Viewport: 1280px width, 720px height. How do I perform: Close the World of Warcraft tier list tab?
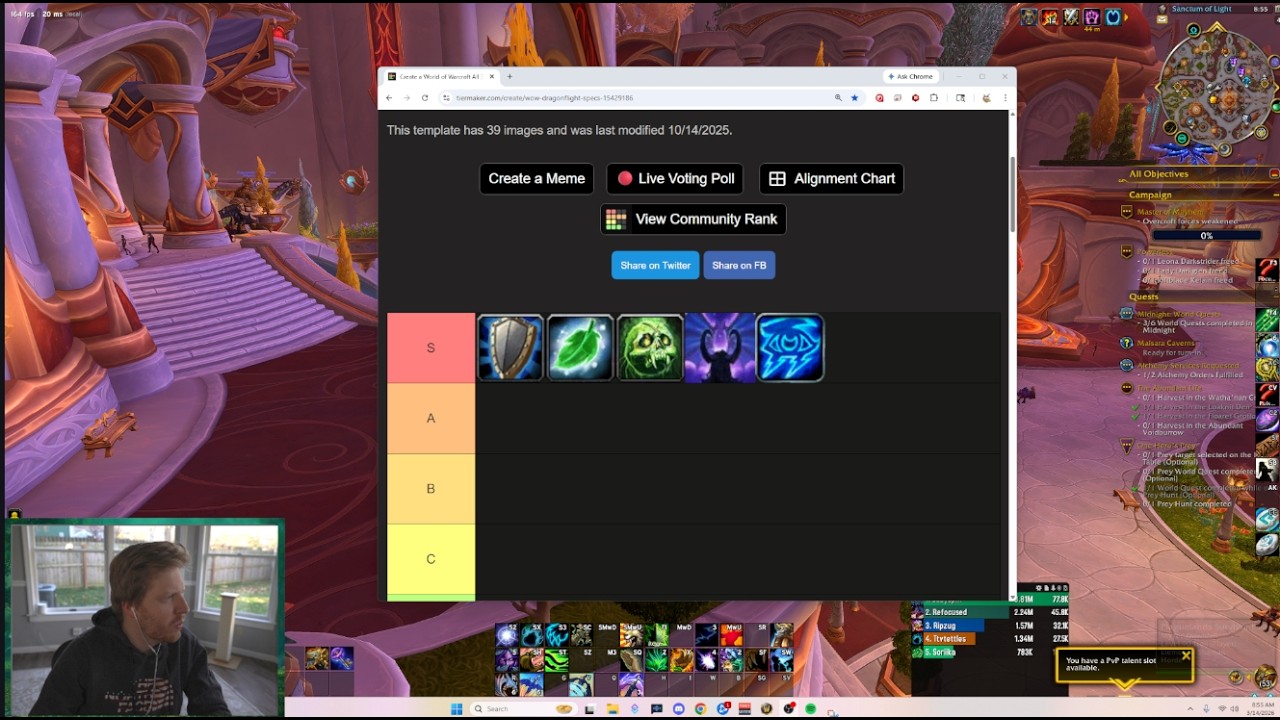pyautogui.click(x=492, y=76)
